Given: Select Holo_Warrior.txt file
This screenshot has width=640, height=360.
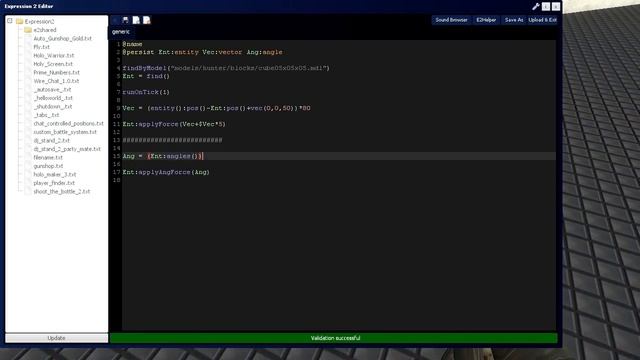Looking at the screenshot, I should tap(54, 56).
